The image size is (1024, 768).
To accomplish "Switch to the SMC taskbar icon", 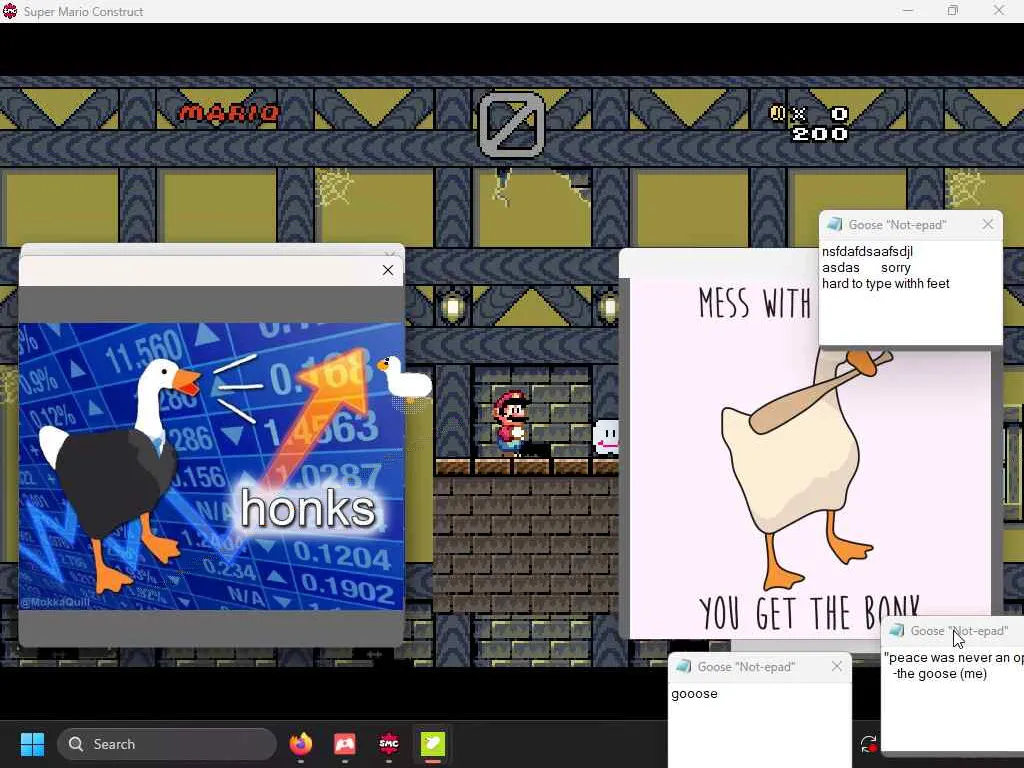I will [x=389, y=744].
